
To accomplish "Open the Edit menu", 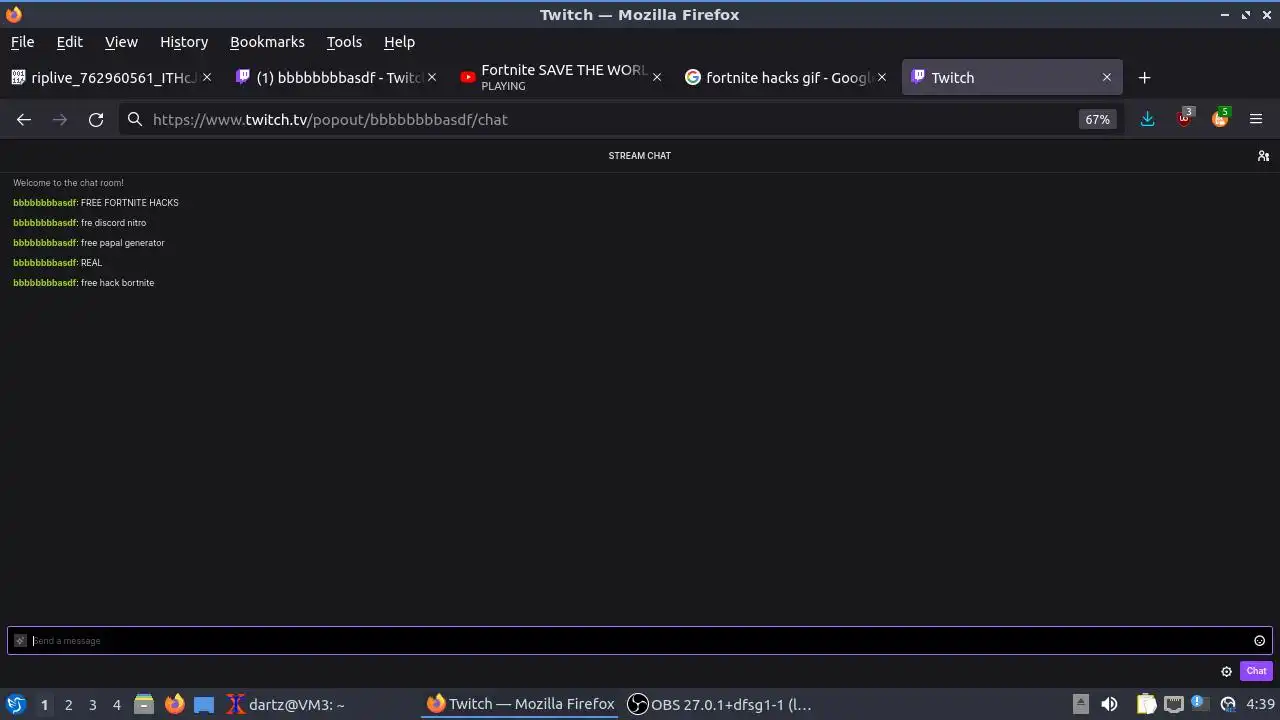I will [69, 42].
